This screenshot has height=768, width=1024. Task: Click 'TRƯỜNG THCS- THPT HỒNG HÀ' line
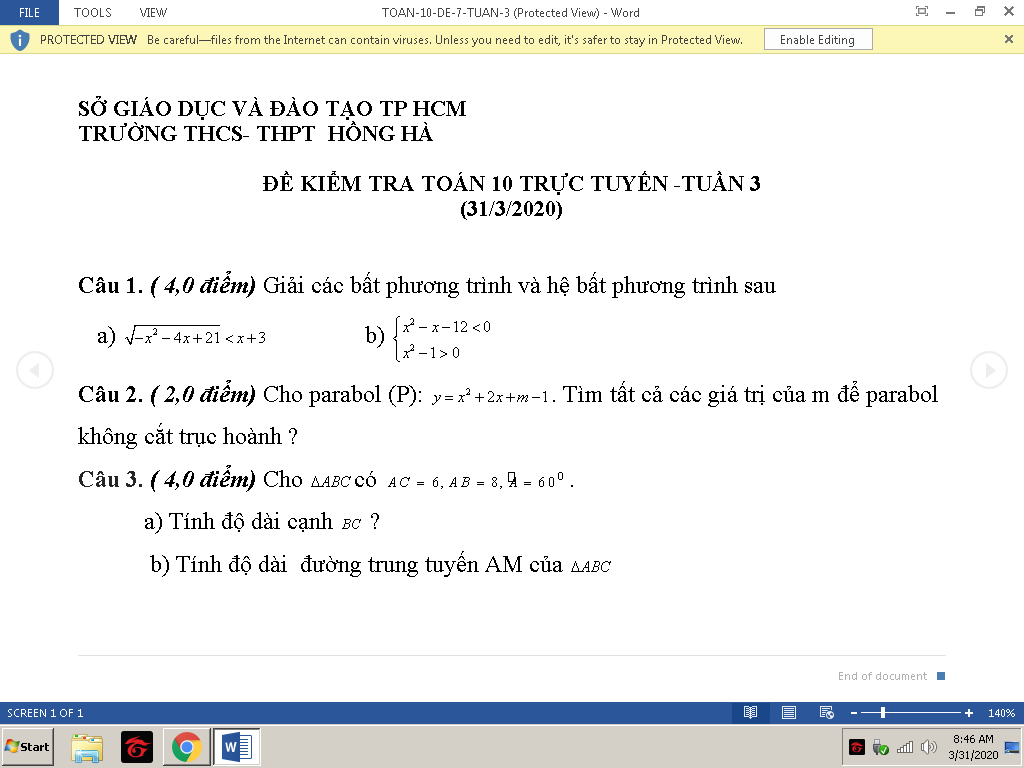(x=256, y=133)
